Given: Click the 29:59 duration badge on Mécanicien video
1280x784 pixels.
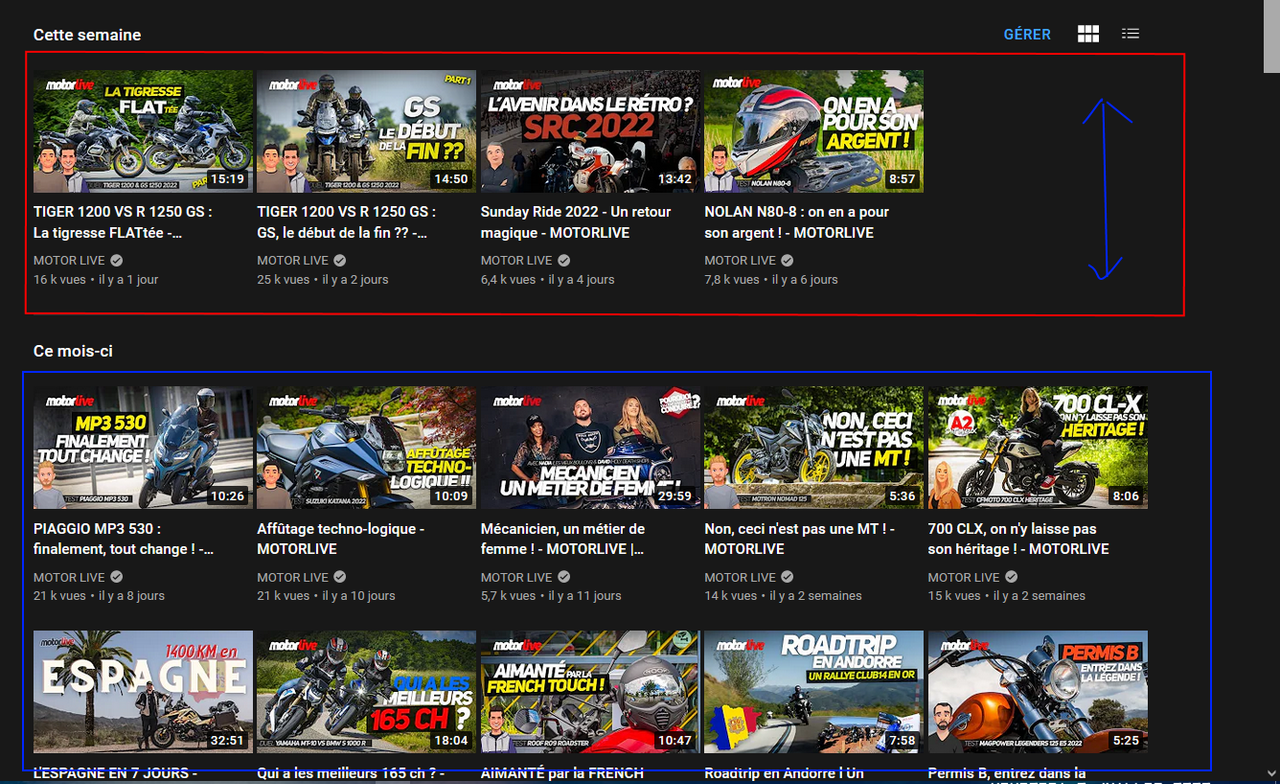Looking at the screenshot, I should point(675,496).
